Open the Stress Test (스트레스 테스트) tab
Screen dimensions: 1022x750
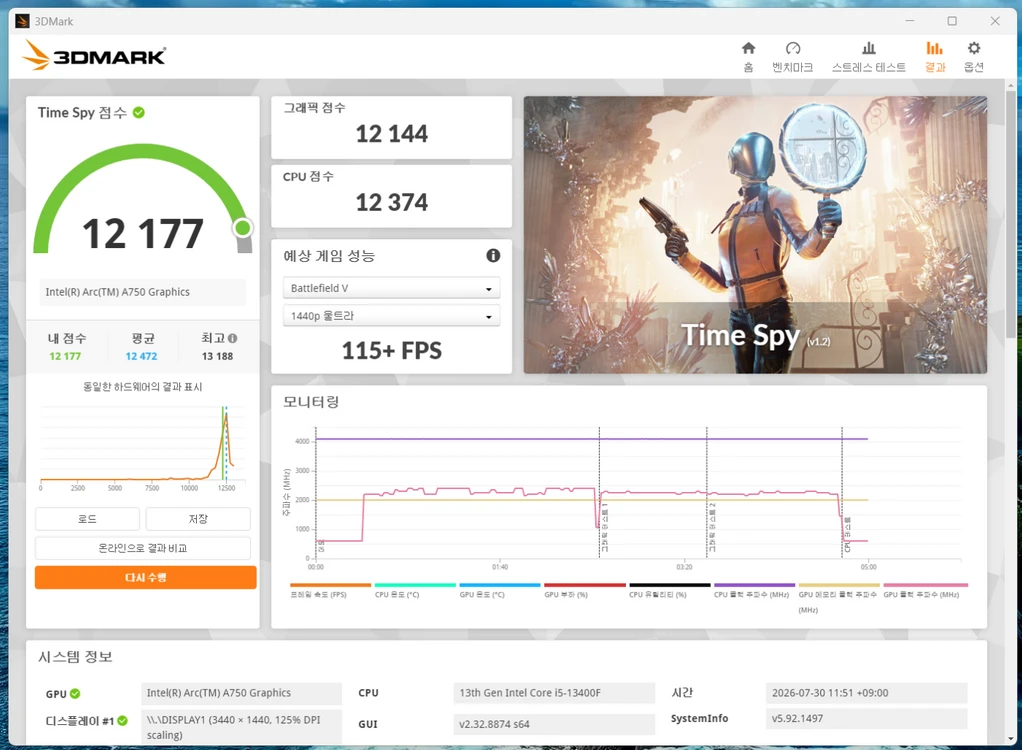point(868,57)
